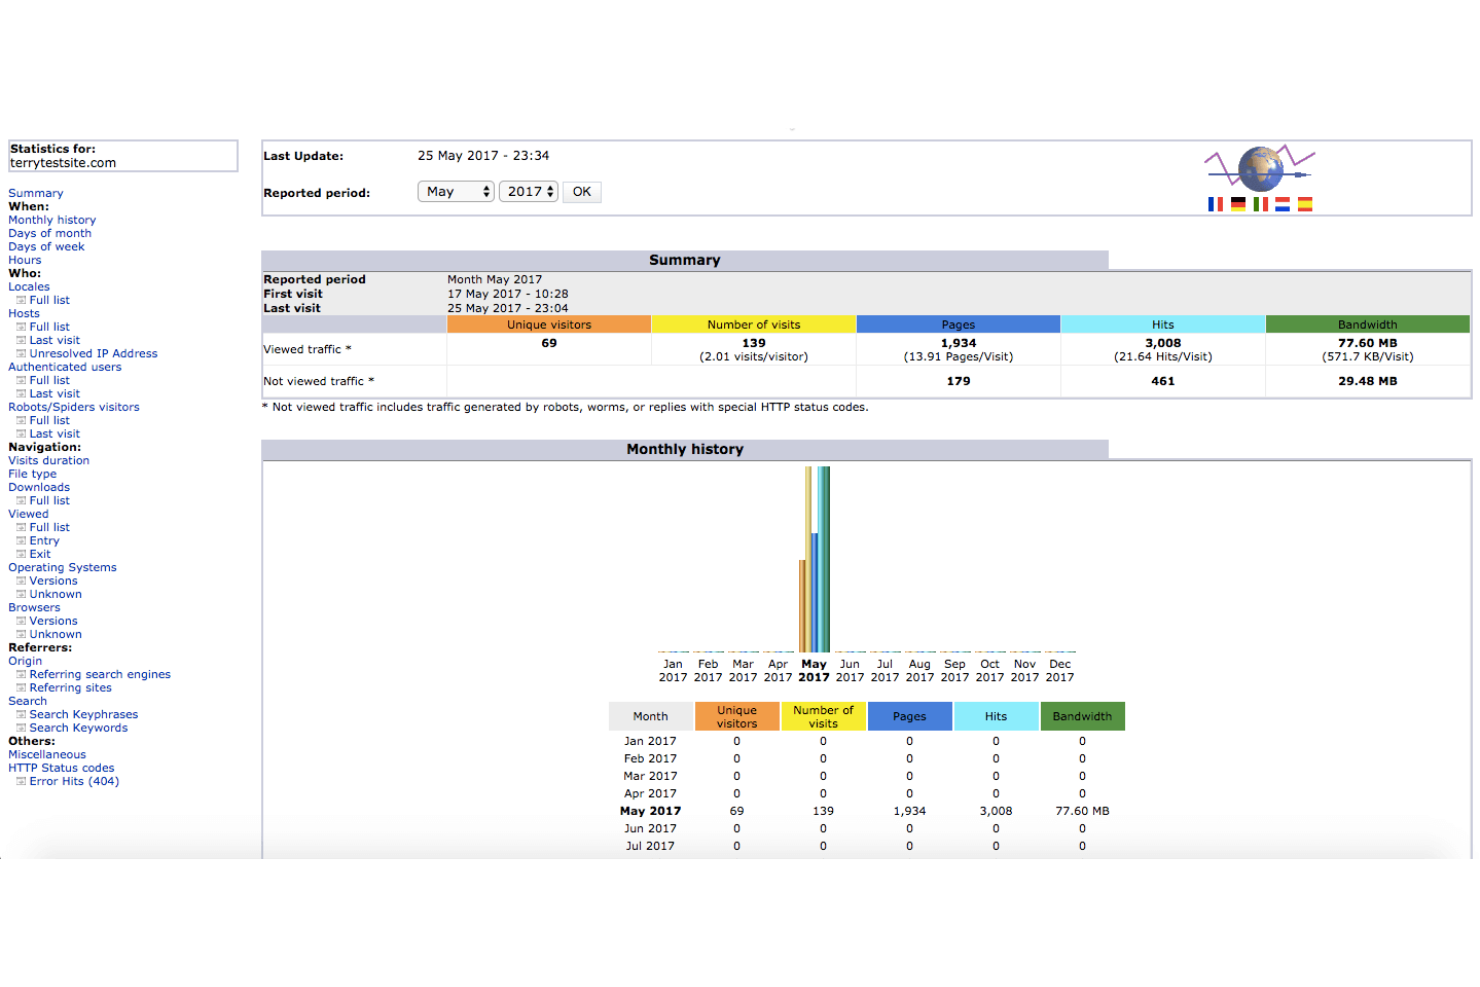Image resolution: width=1480 pixels, height=987 pixels.
Task: Switch language using the Spanish flag
Action: (x=1305, y=204)
